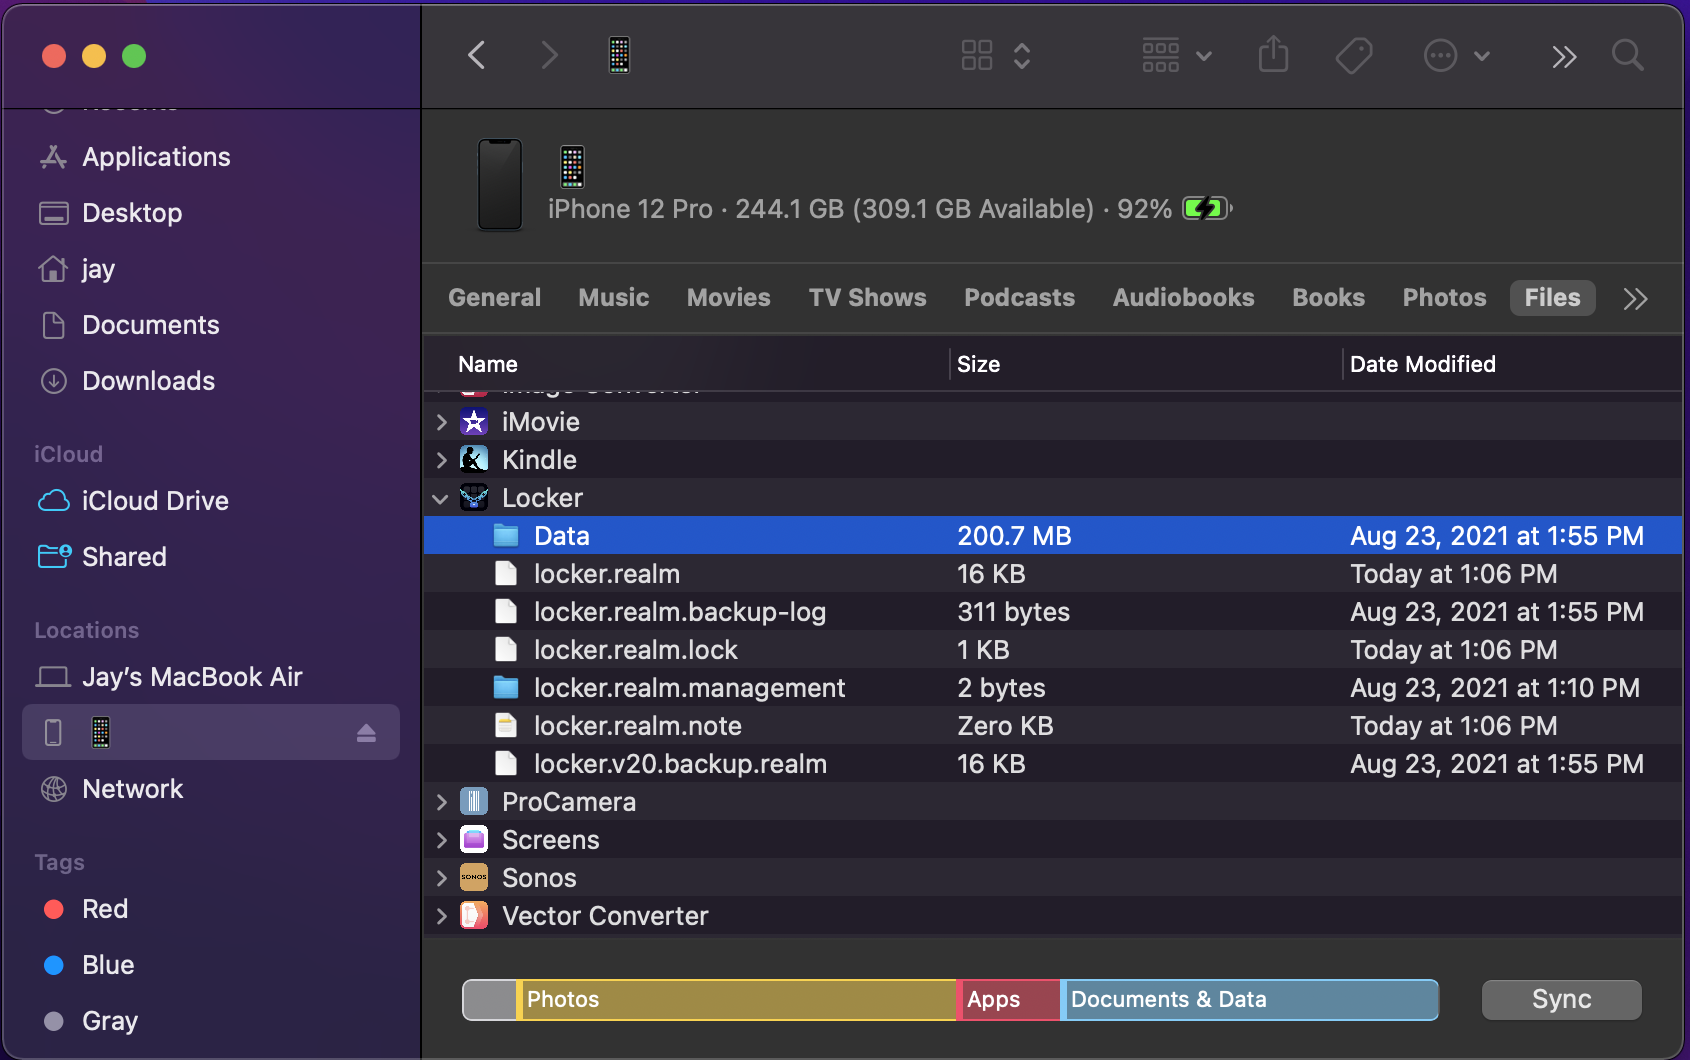The image size is (1690, 1060).
Task: Open Desktop in the sidebar
Action: pyautogui.click(x=211, y=213)
